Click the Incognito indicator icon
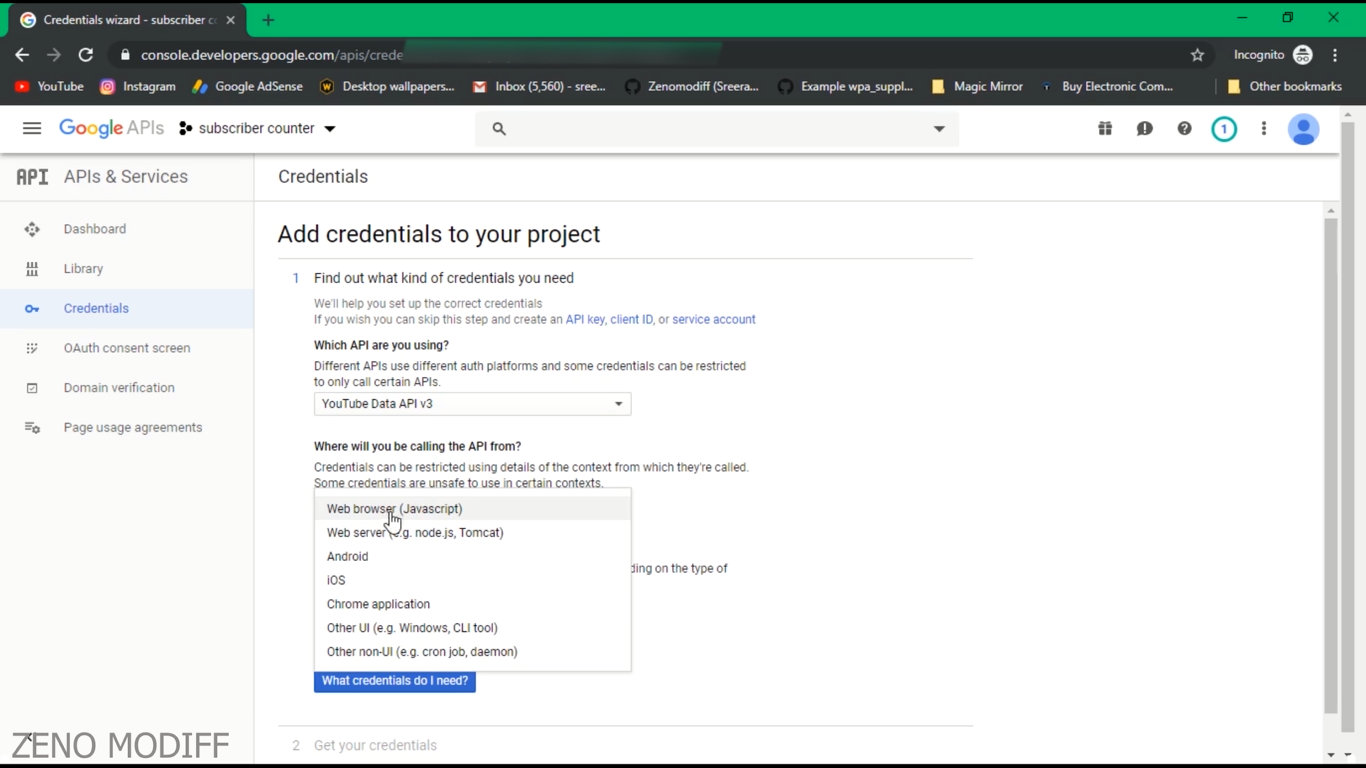 [x=1302, y=55]
